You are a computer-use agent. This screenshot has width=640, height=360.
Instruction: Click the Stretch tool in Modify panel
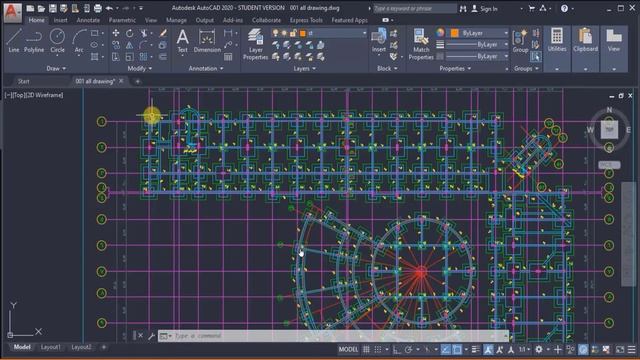[116, 57]
